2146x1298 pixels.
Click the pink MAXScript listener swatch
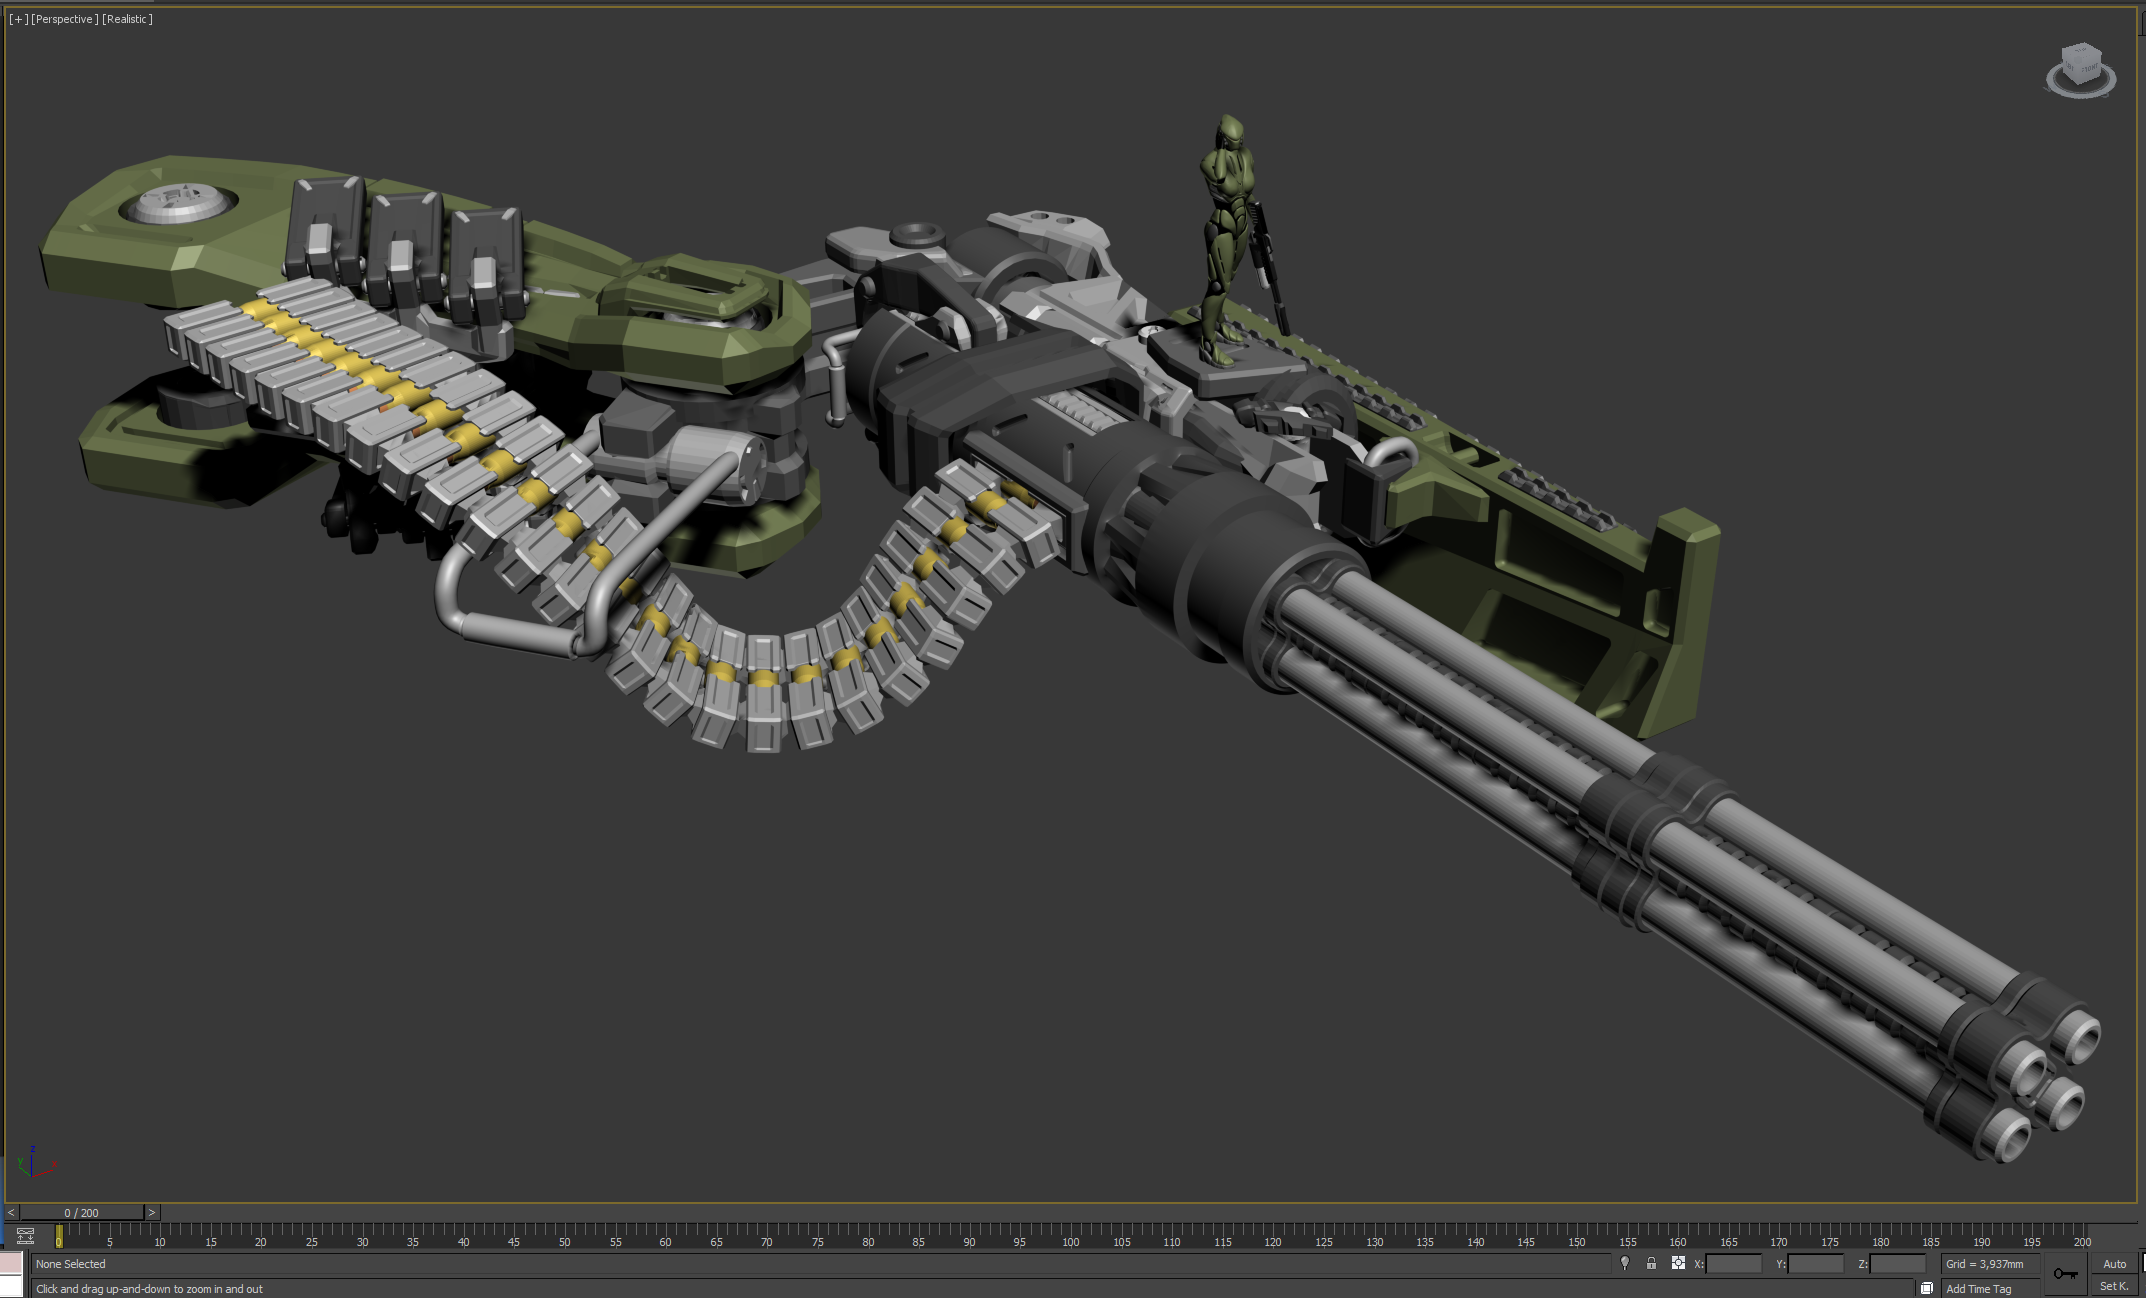[11, 1262]
